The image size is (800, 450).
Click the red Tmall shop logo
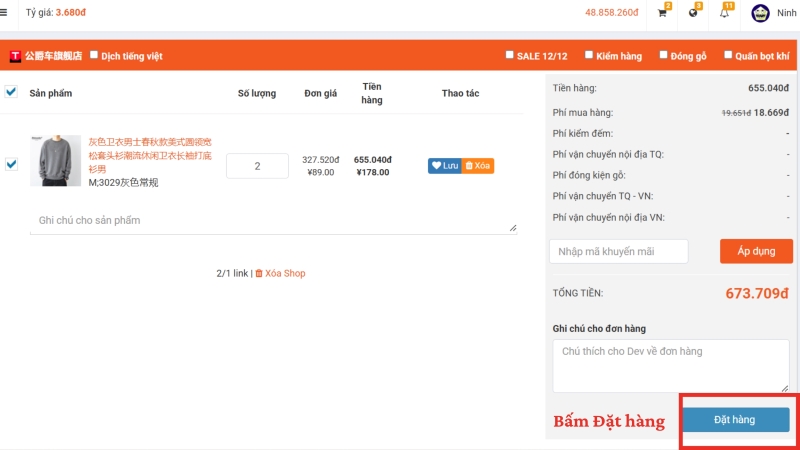(x=16, y=56)
